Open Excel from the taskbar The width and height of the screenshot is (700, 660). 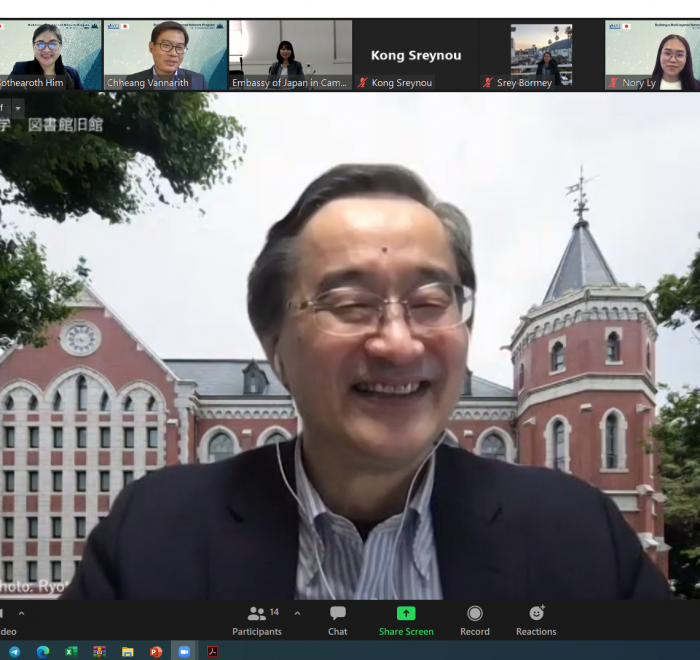(x=71, y=651)
